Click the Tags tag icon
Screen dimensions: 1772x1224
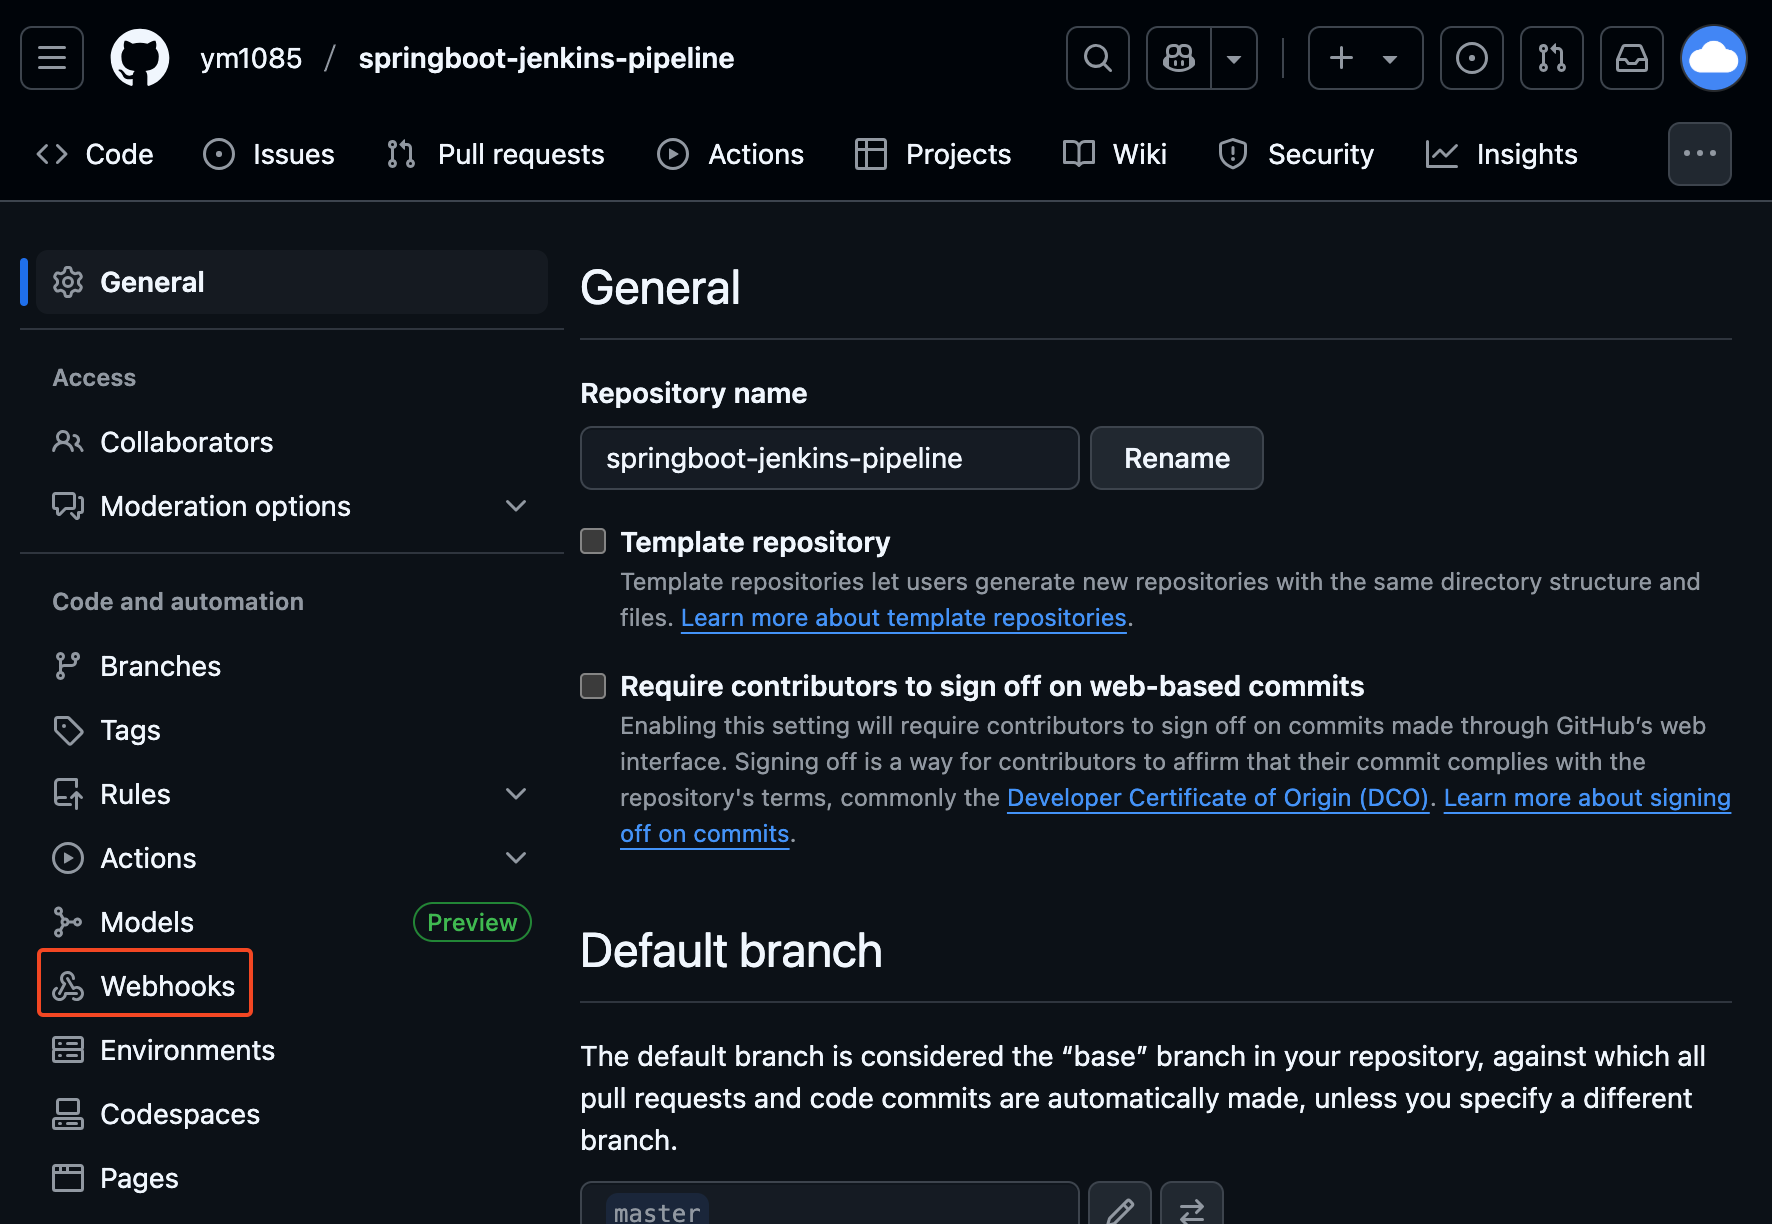pyautogui.click(x=68, y=730)
